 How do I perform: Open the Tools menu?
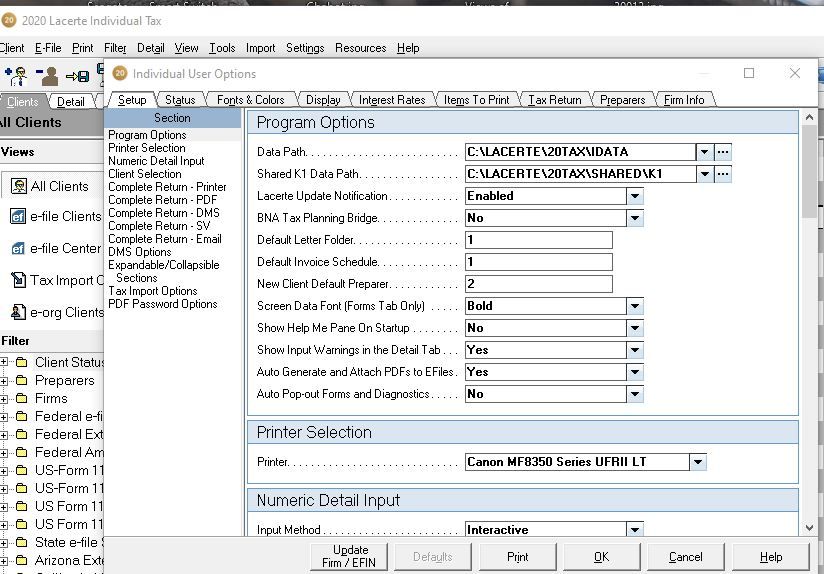pyautogui.click(x=222, y=48)
